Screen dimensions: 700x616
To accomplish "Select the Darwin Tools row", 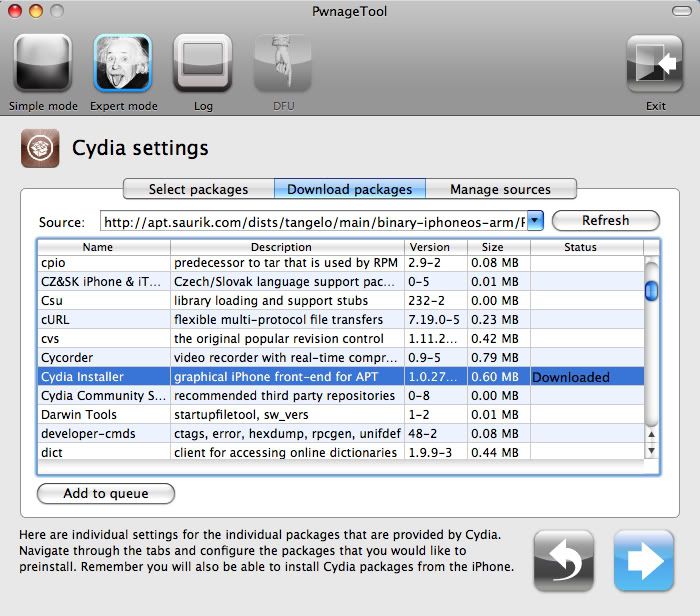I will [x=341, y=414].
